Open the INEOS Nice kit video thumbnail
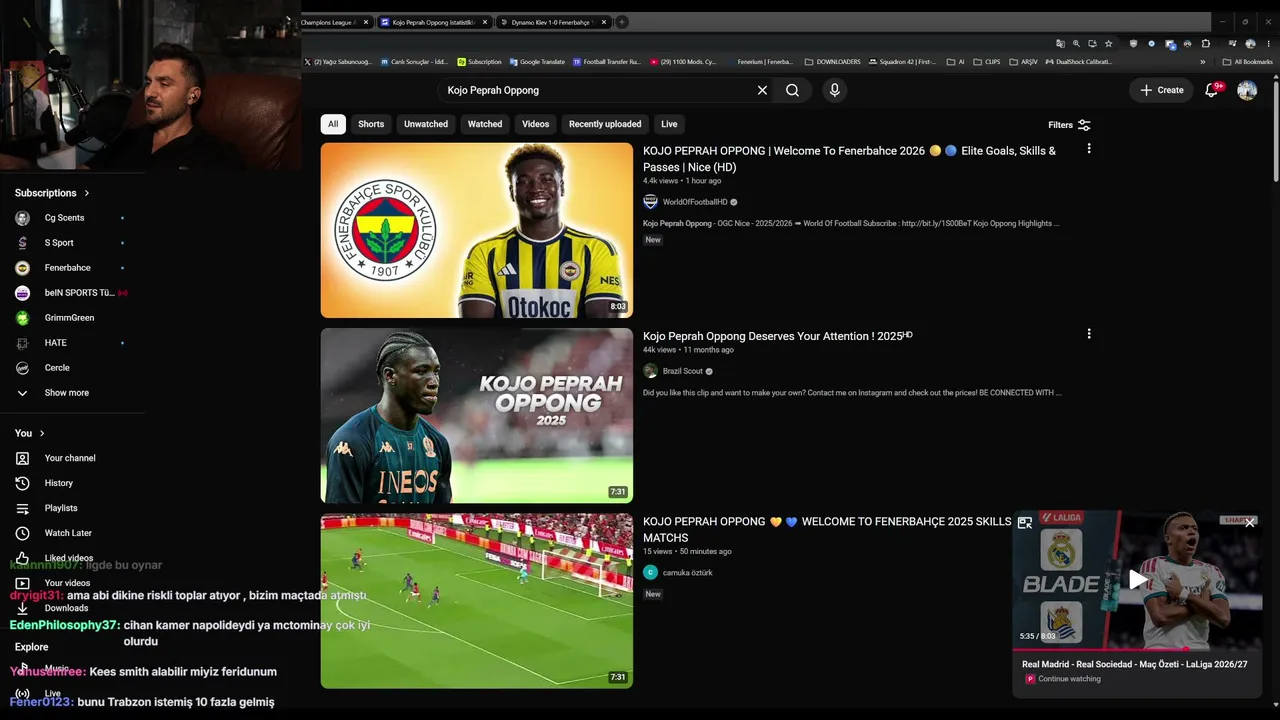Viewport: 1280px width, 720px height. point(477,416)
